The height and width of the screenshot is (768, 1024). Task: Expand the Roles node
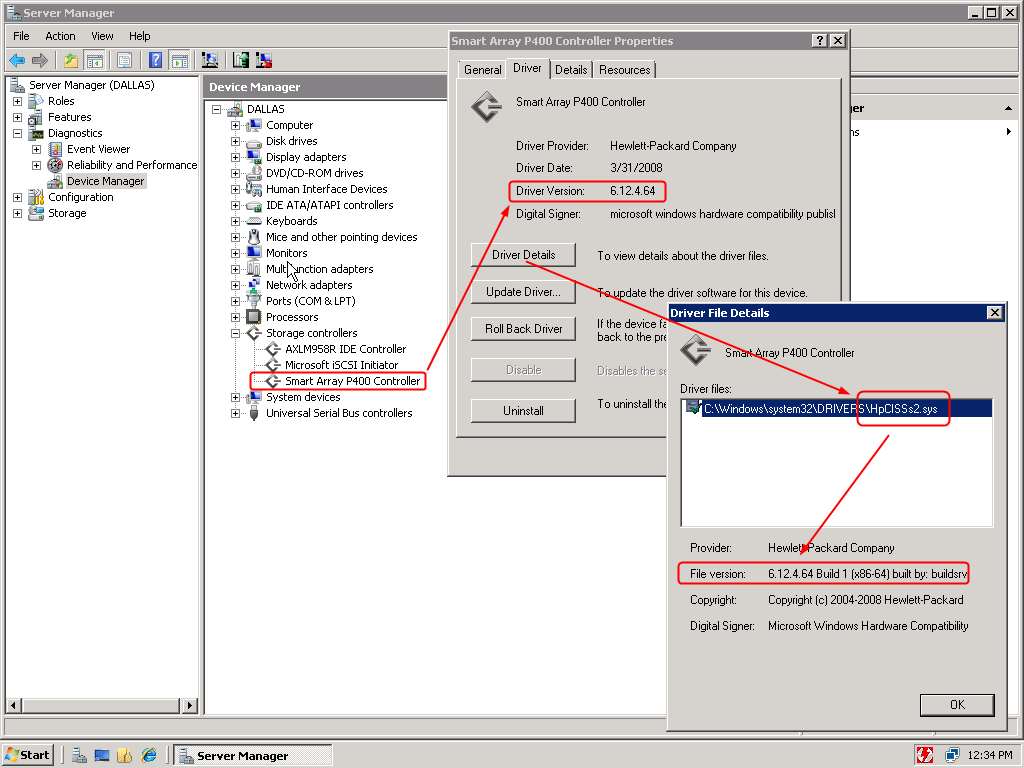tap(18, 101)
